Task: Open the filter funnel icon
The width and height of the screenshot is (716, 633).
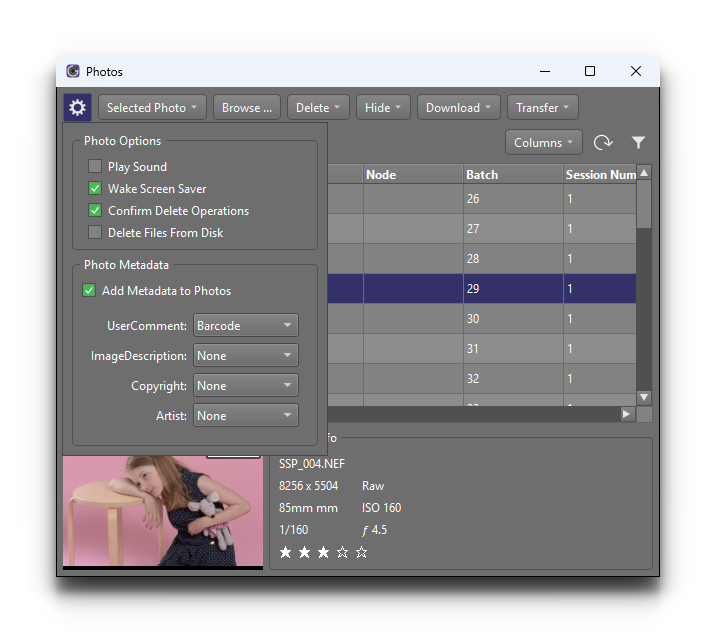Action: point(638,142)
